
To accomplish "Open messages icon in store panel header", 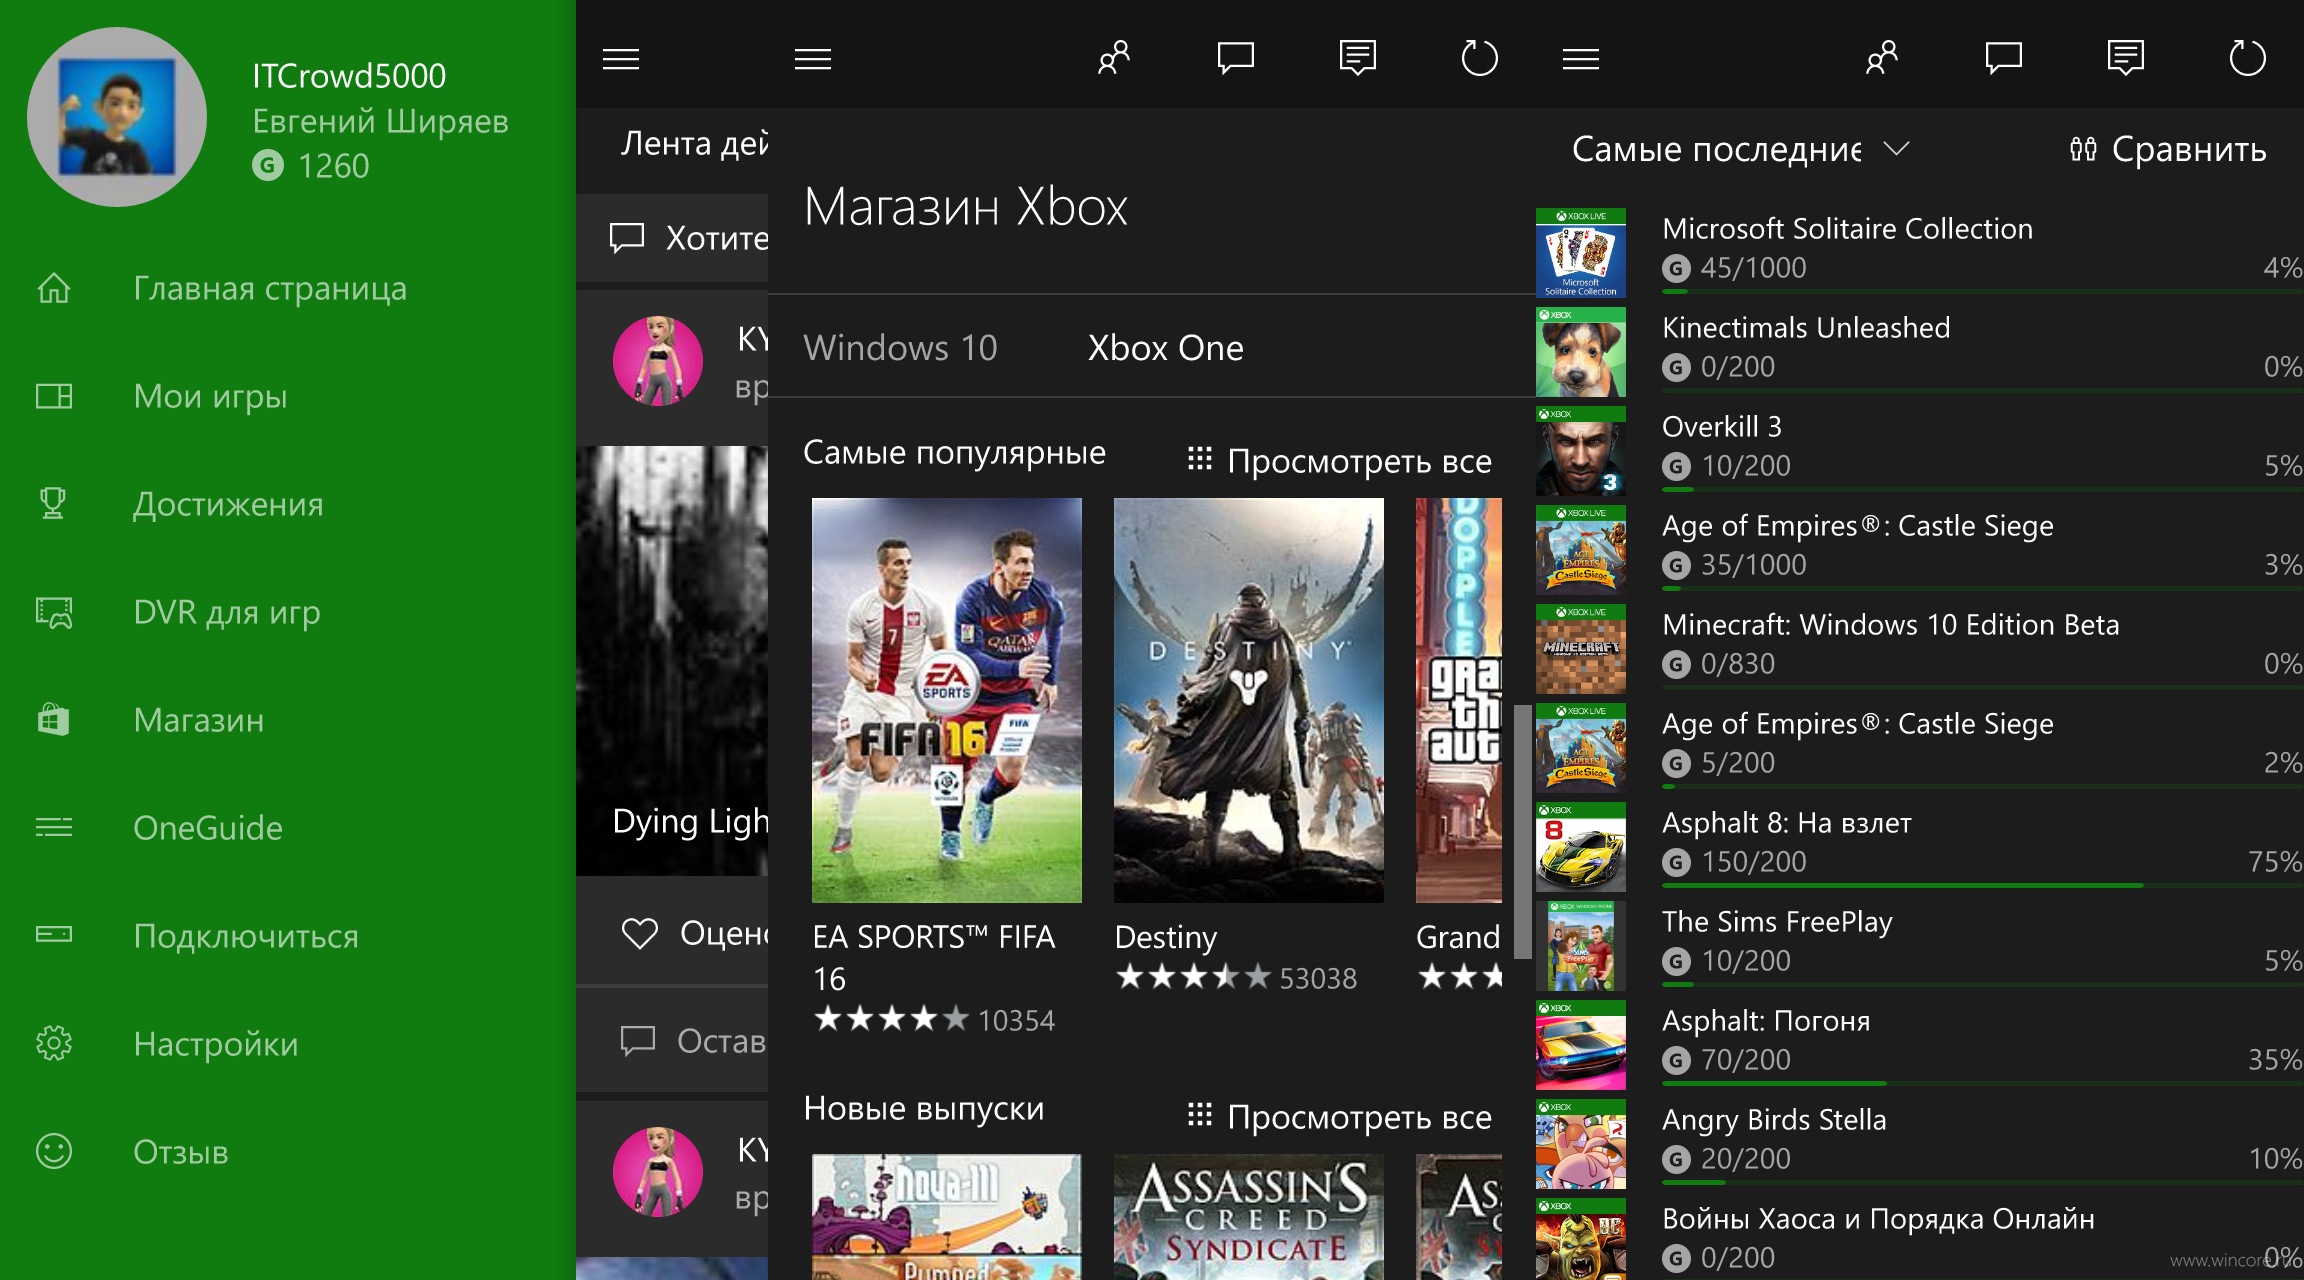I will (x=1236, y=58).
